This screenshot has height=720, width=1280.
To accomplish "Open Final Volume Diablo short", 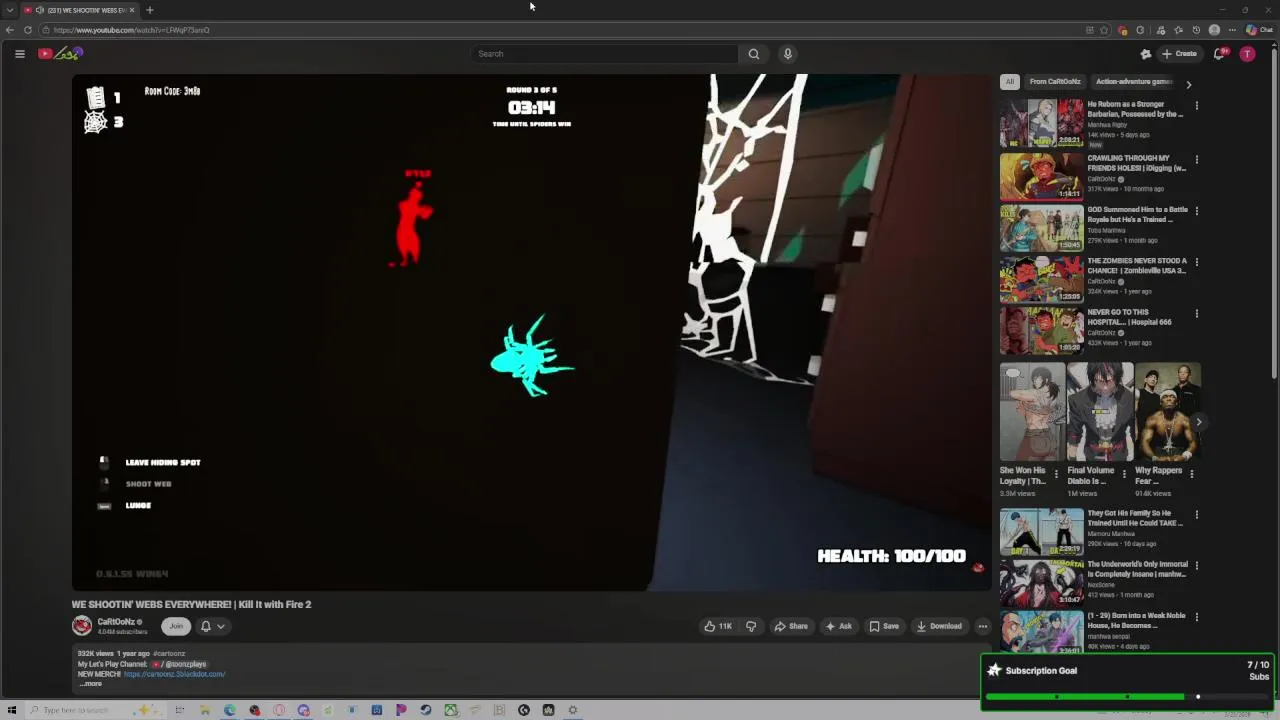I will coord(1100,412).
